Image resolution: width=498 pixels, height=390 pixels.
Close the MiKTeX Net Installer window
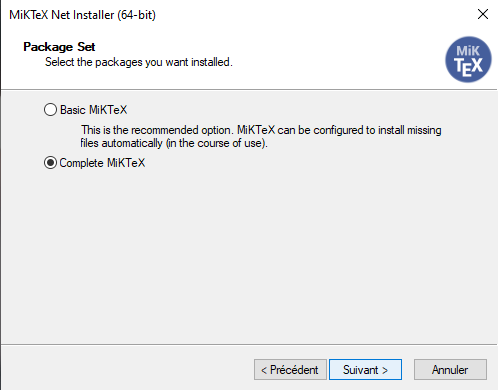coord(483,14)
